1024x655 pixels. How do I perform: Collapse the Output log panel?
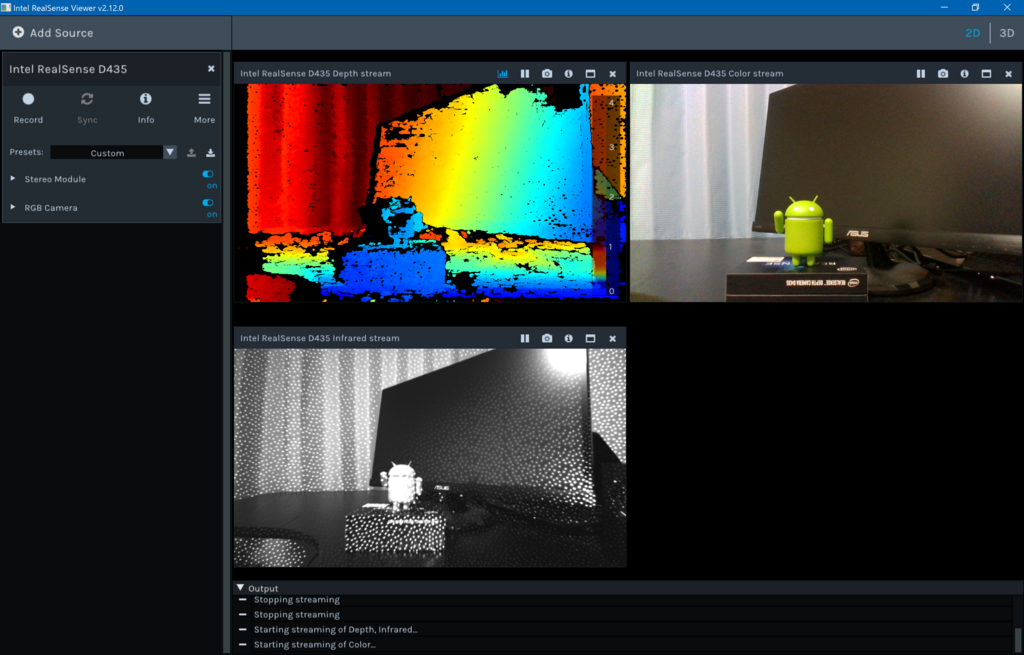240,588
